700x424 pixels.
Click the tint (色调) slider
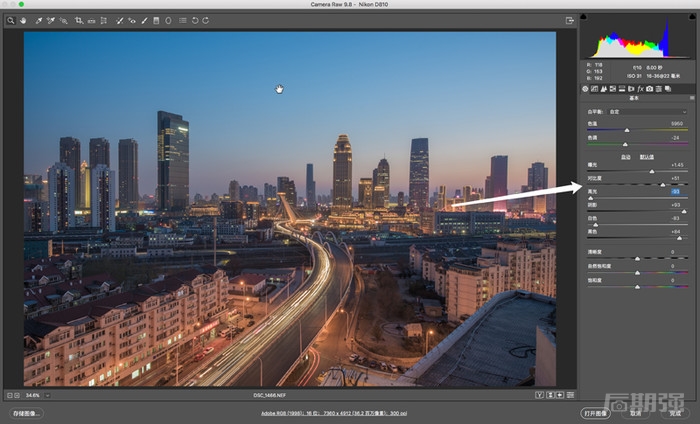(x=637, y=144)
